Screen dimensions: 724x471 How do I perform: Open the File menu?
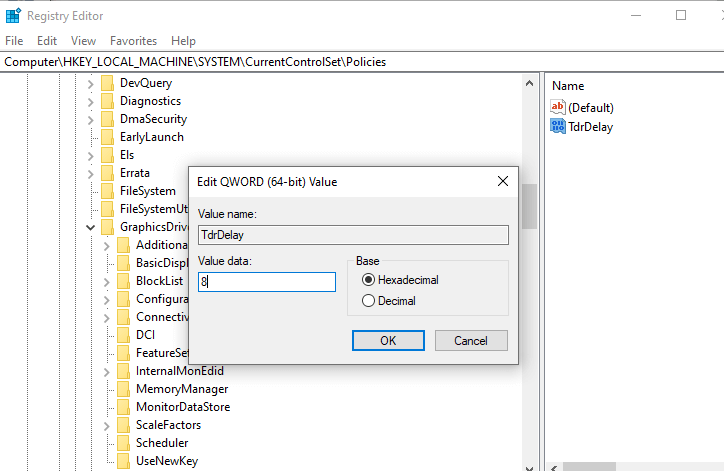tap(14, 41)
